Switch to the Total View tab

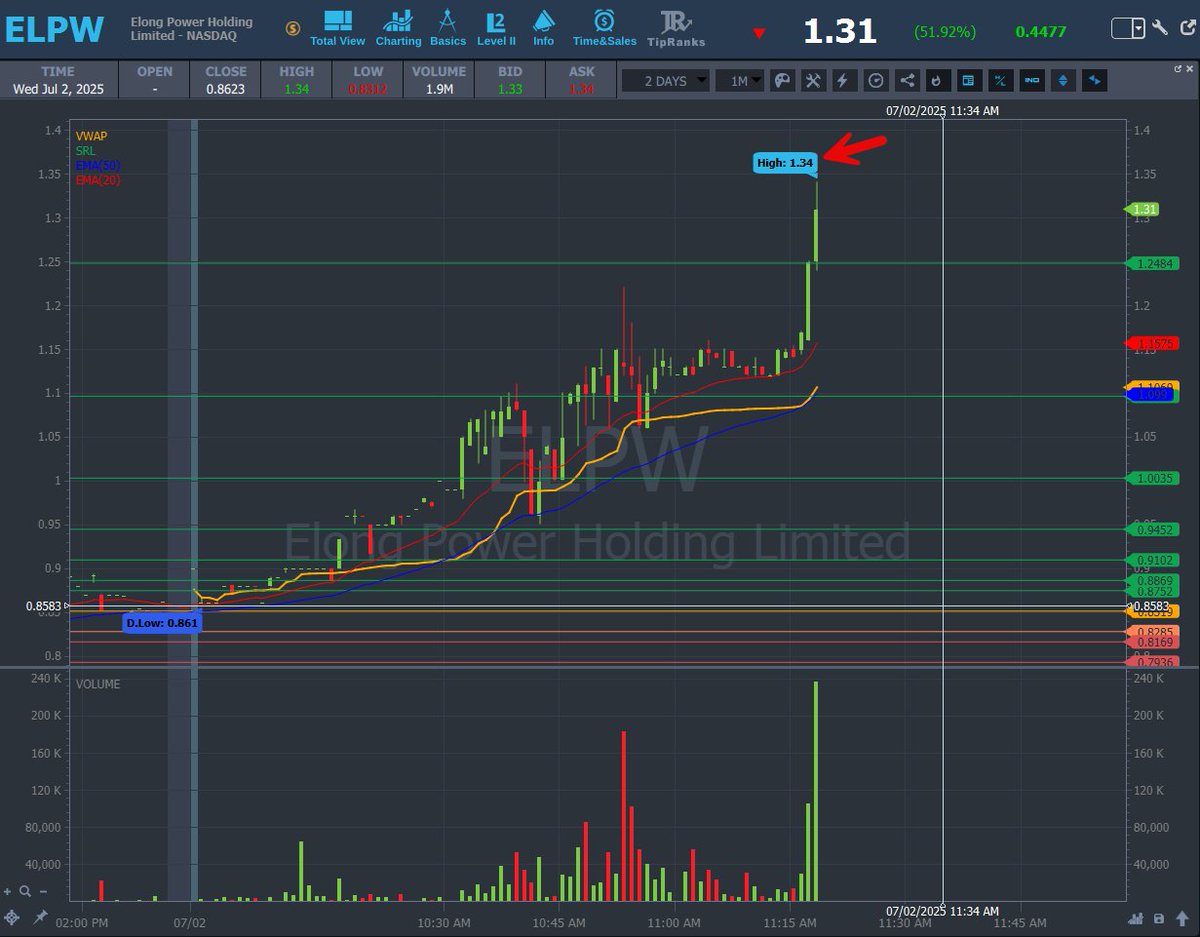point(337,27)
